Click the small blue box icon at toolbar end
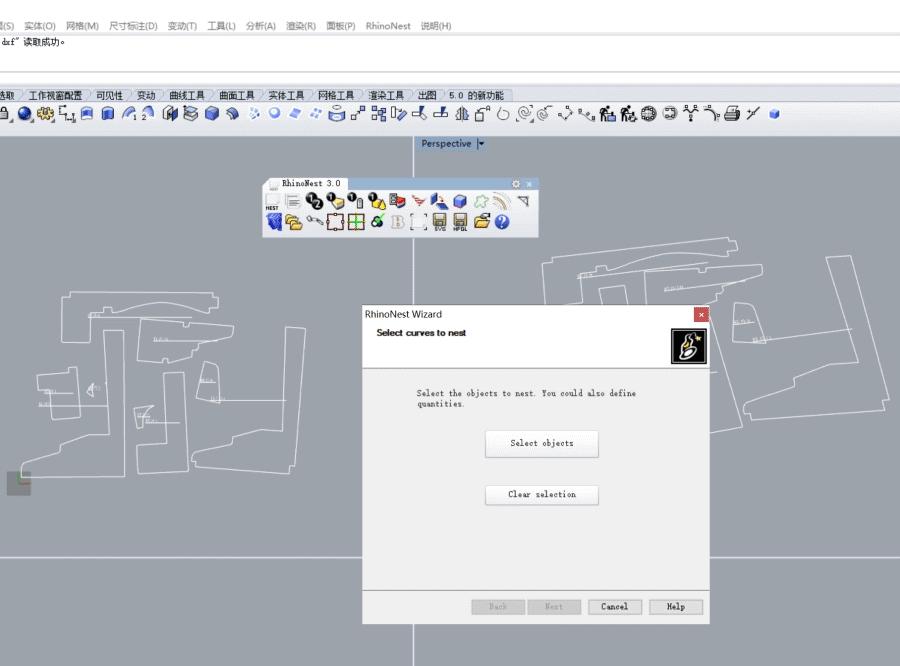 tap(774, 114)
